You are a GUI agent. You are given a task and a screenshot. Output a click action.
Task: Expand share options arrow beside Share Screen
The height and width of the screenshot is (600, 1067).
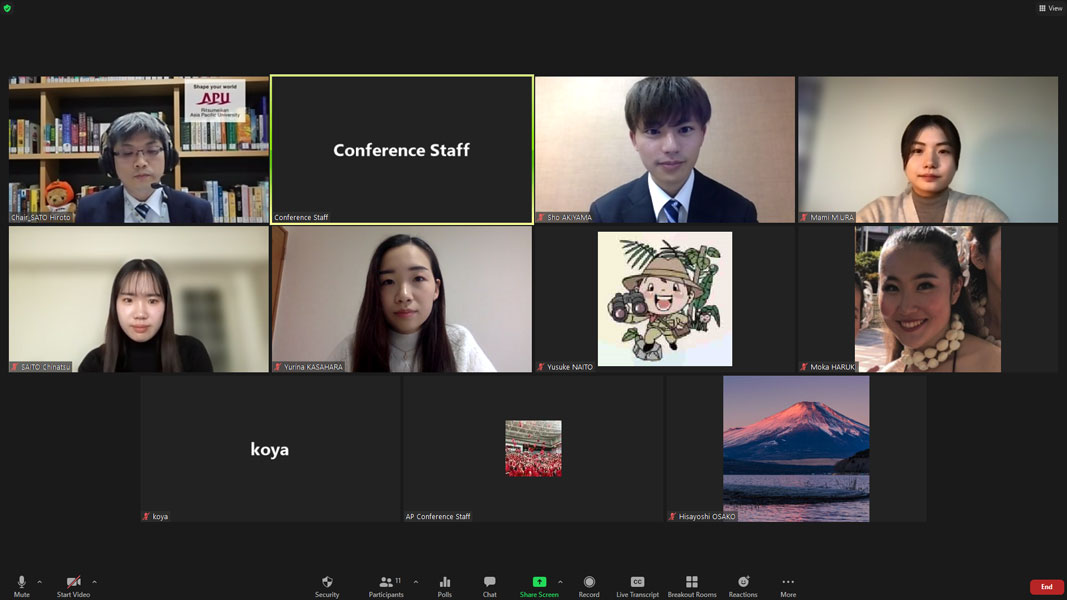coord(560,582)
